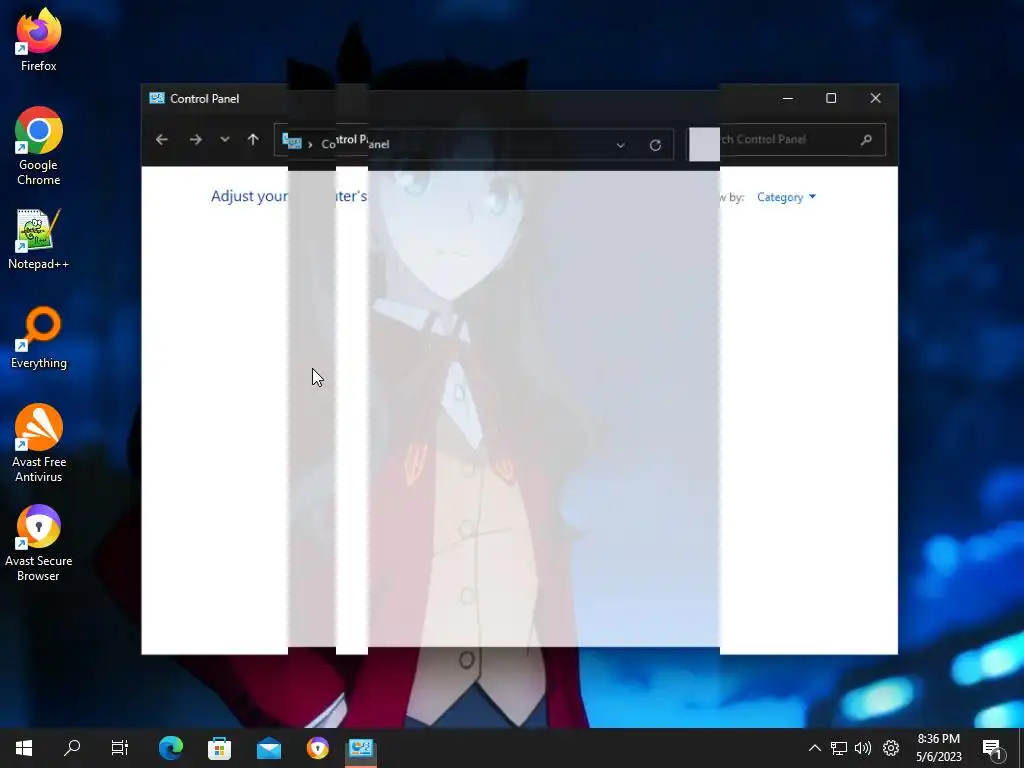Open the clock and calendar flyout
Viewport: 1024px width, 768px height.
tap(938, 748)
